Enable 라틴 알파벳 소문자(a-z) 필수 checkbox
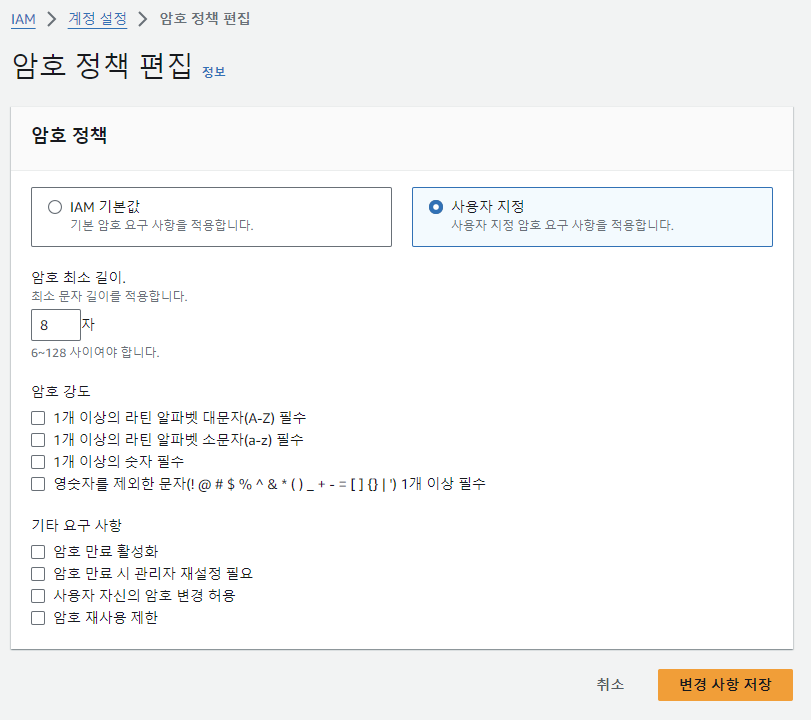Viewport: 811px width, 720px height. [x=38, y=440]
